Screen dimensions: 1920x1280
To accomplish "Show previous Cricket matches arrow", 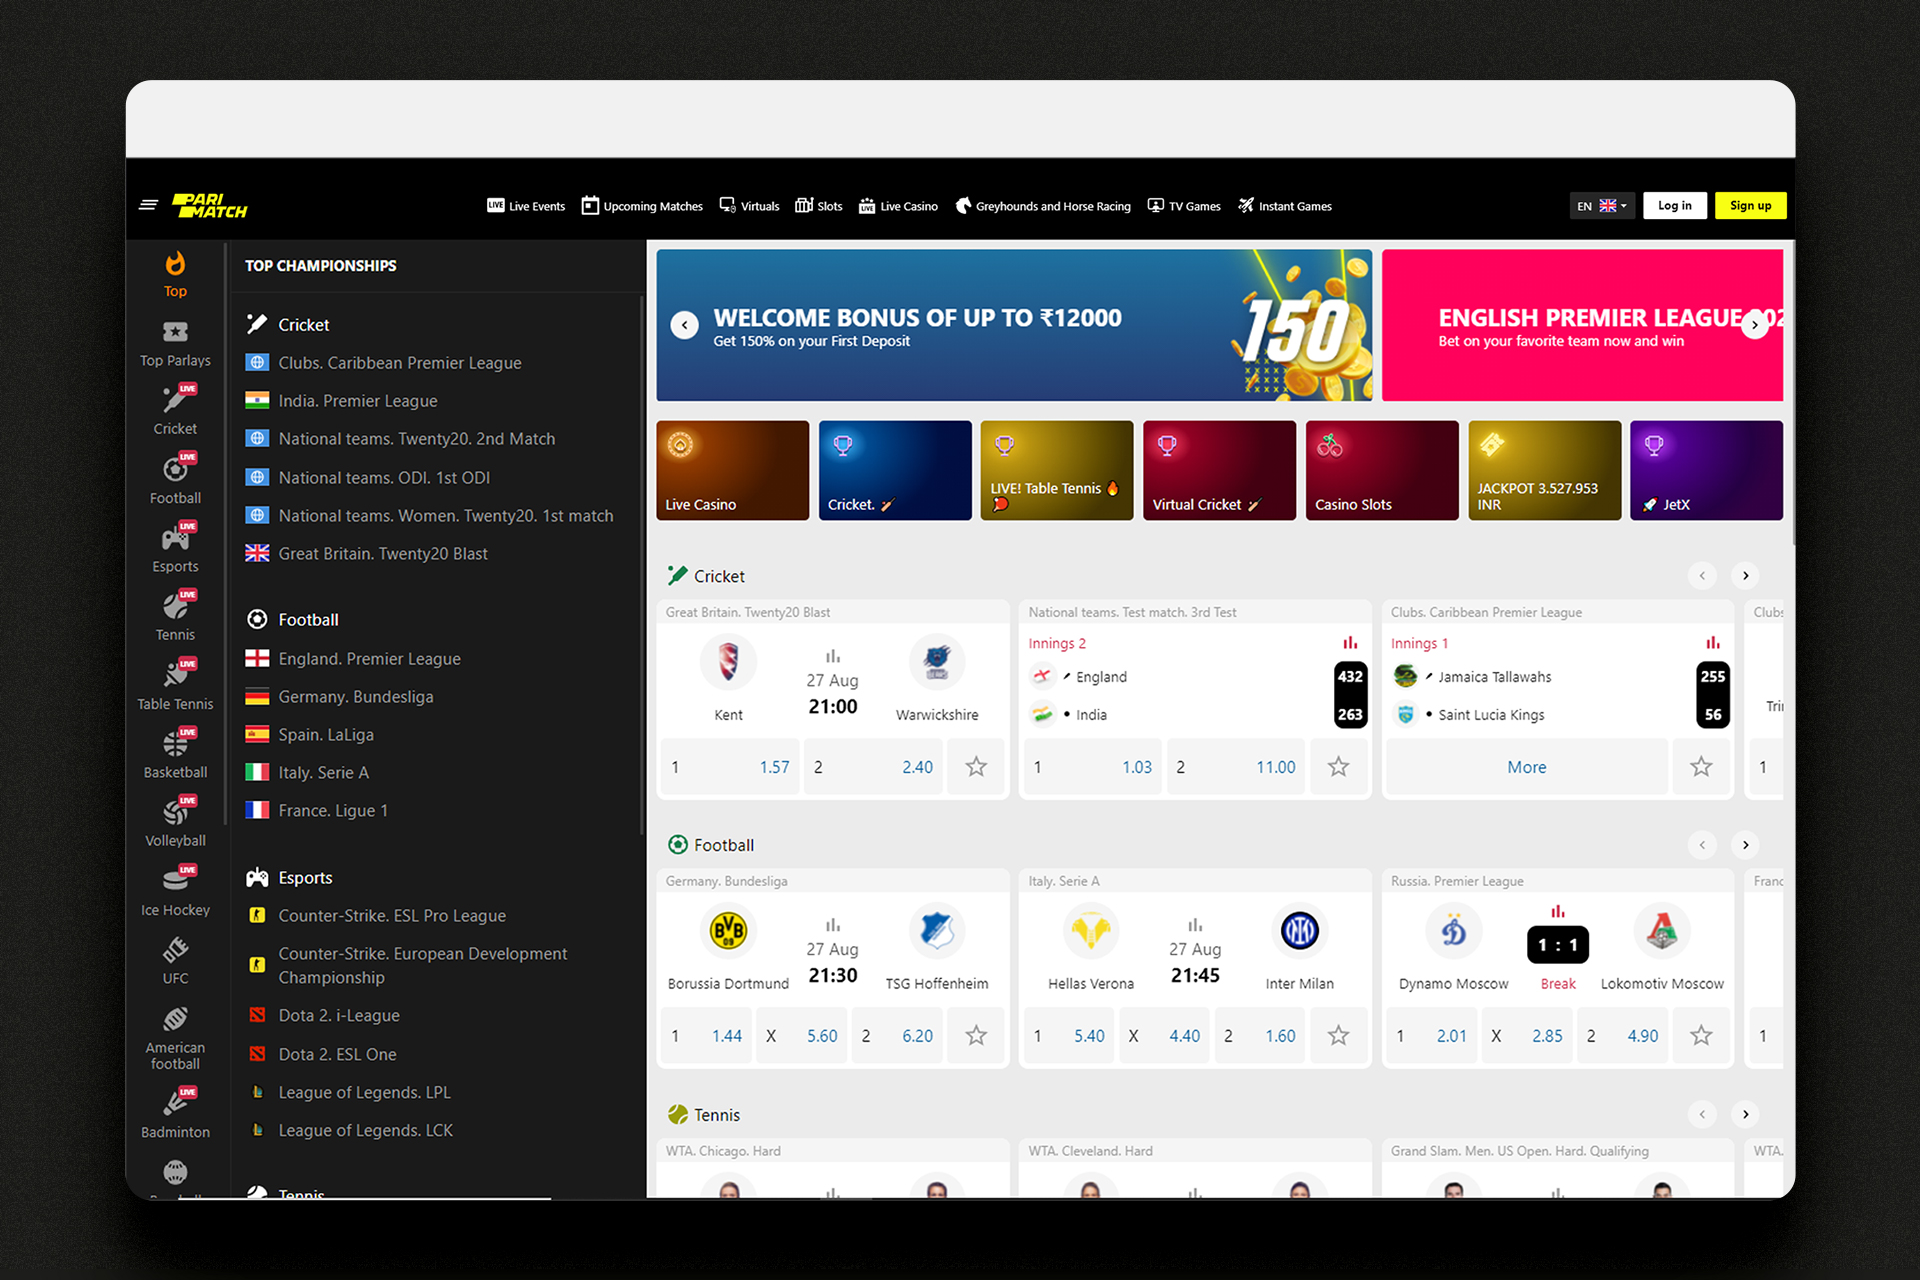I will [1702, 576].
